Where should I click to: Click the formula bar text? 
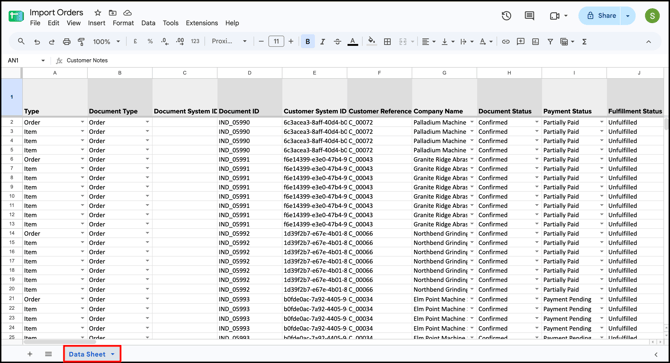(x=87, y=61)
